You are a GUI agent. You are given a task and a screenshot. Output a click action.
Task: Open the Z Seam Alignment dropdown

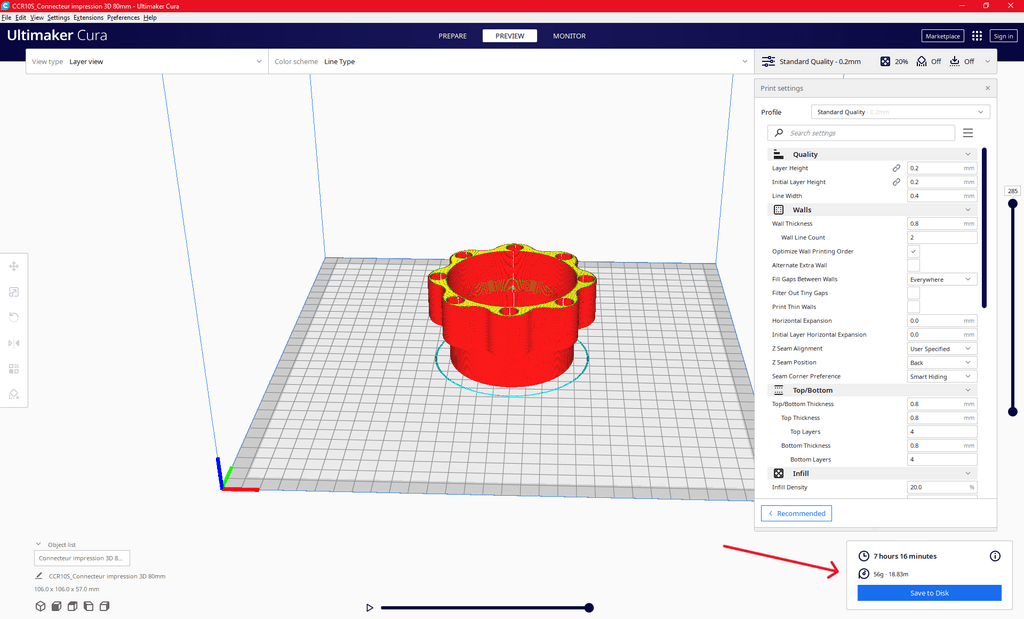coord(942,349)
